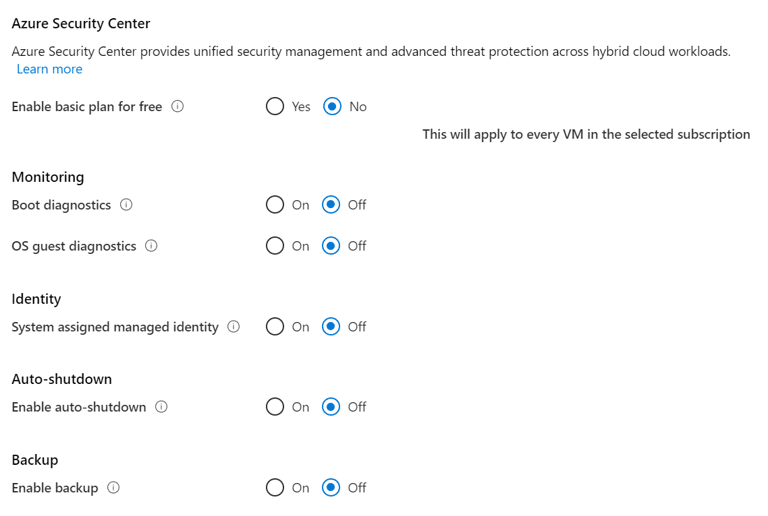Screen dimensions: 768x516
Task: Click info icon next to Enable backup
Action: pos(113,488)
